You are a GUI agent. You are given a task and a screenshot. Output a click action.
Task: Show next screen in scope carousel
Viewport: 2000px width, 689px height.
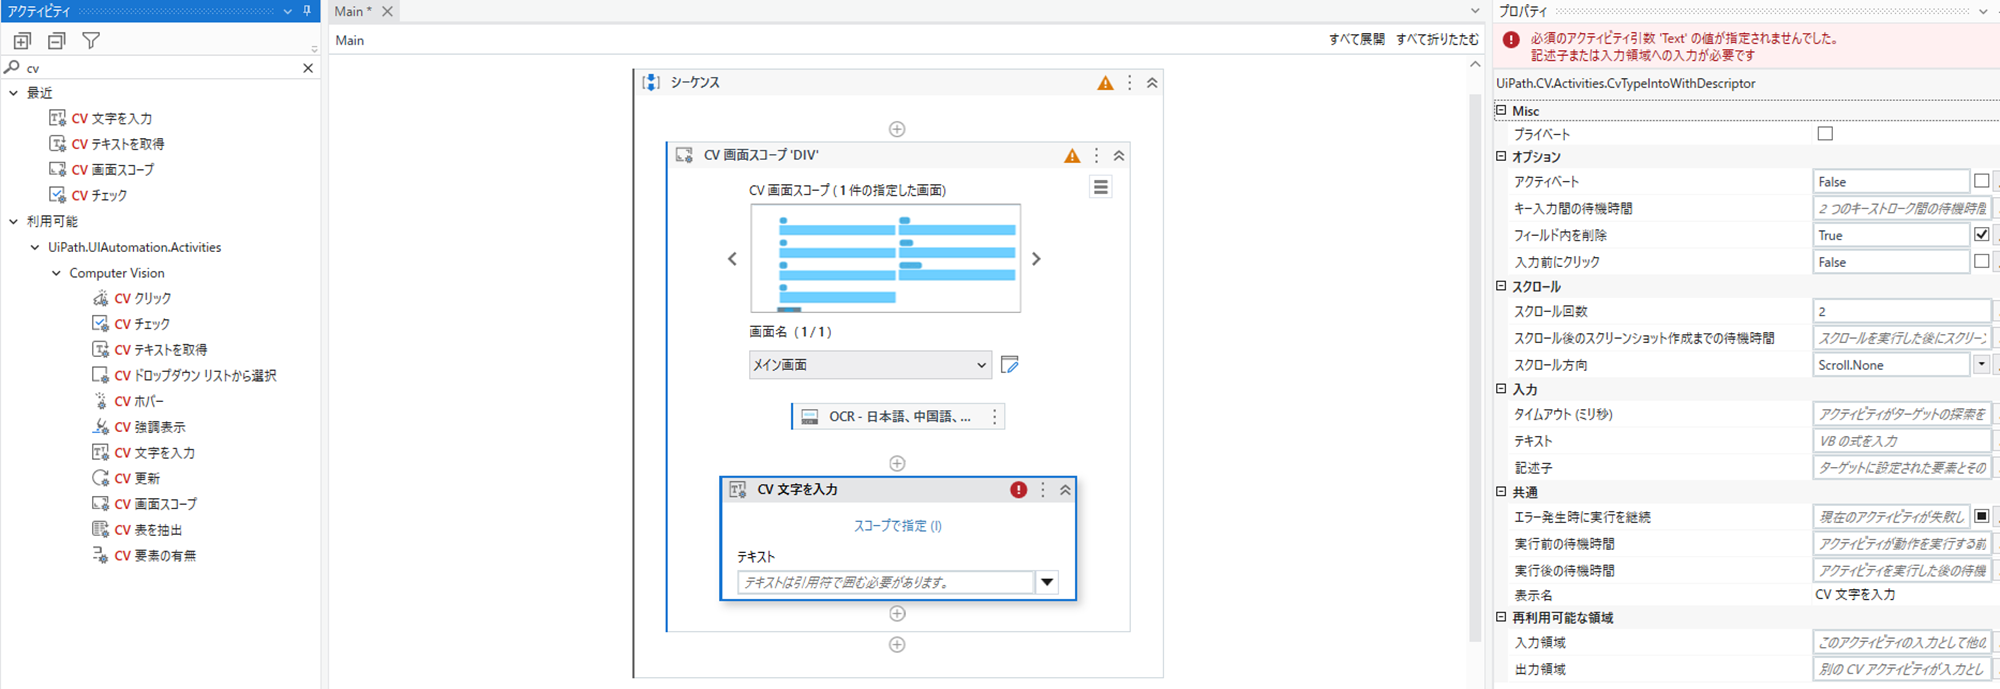click(x=1036, y=259)
